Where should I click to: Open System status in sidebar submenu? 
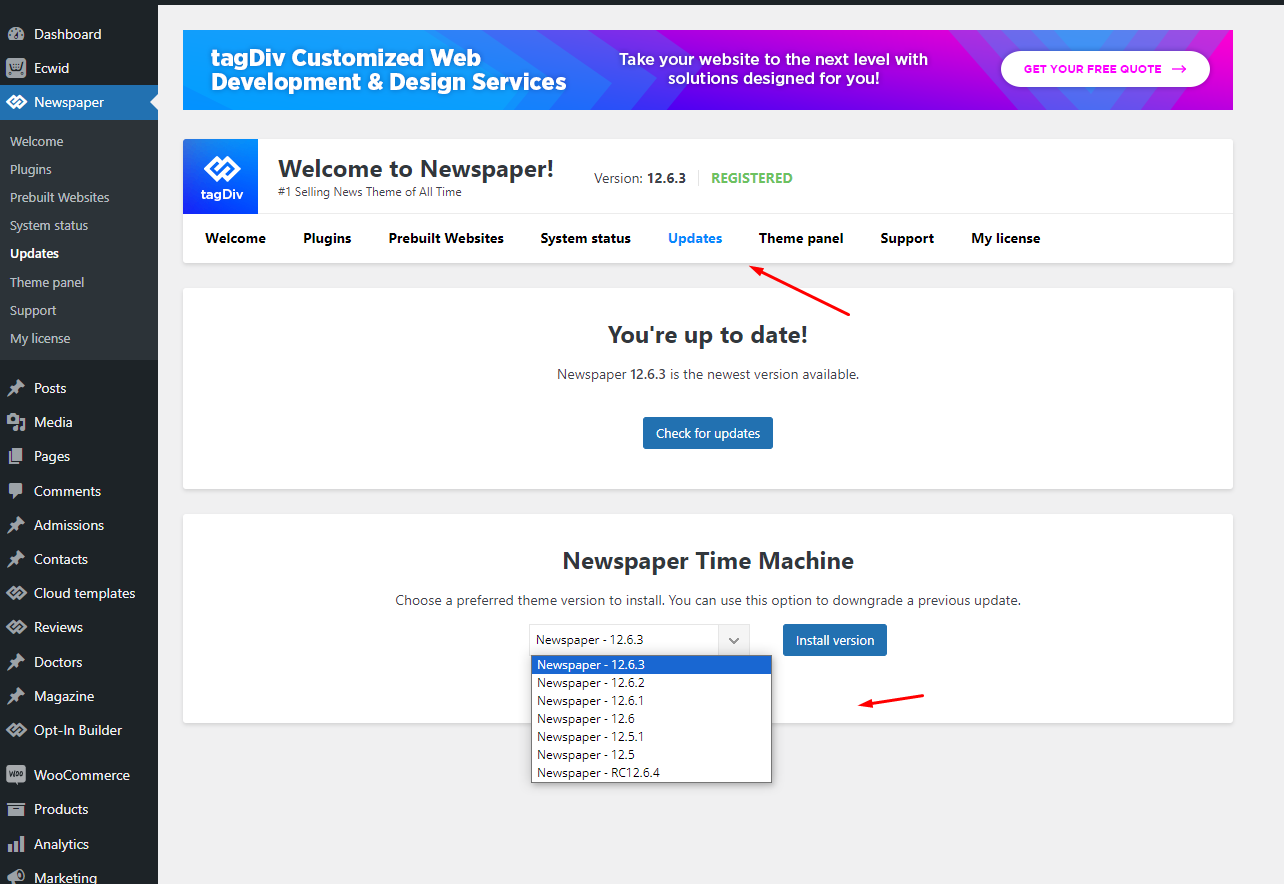point(49,225)
